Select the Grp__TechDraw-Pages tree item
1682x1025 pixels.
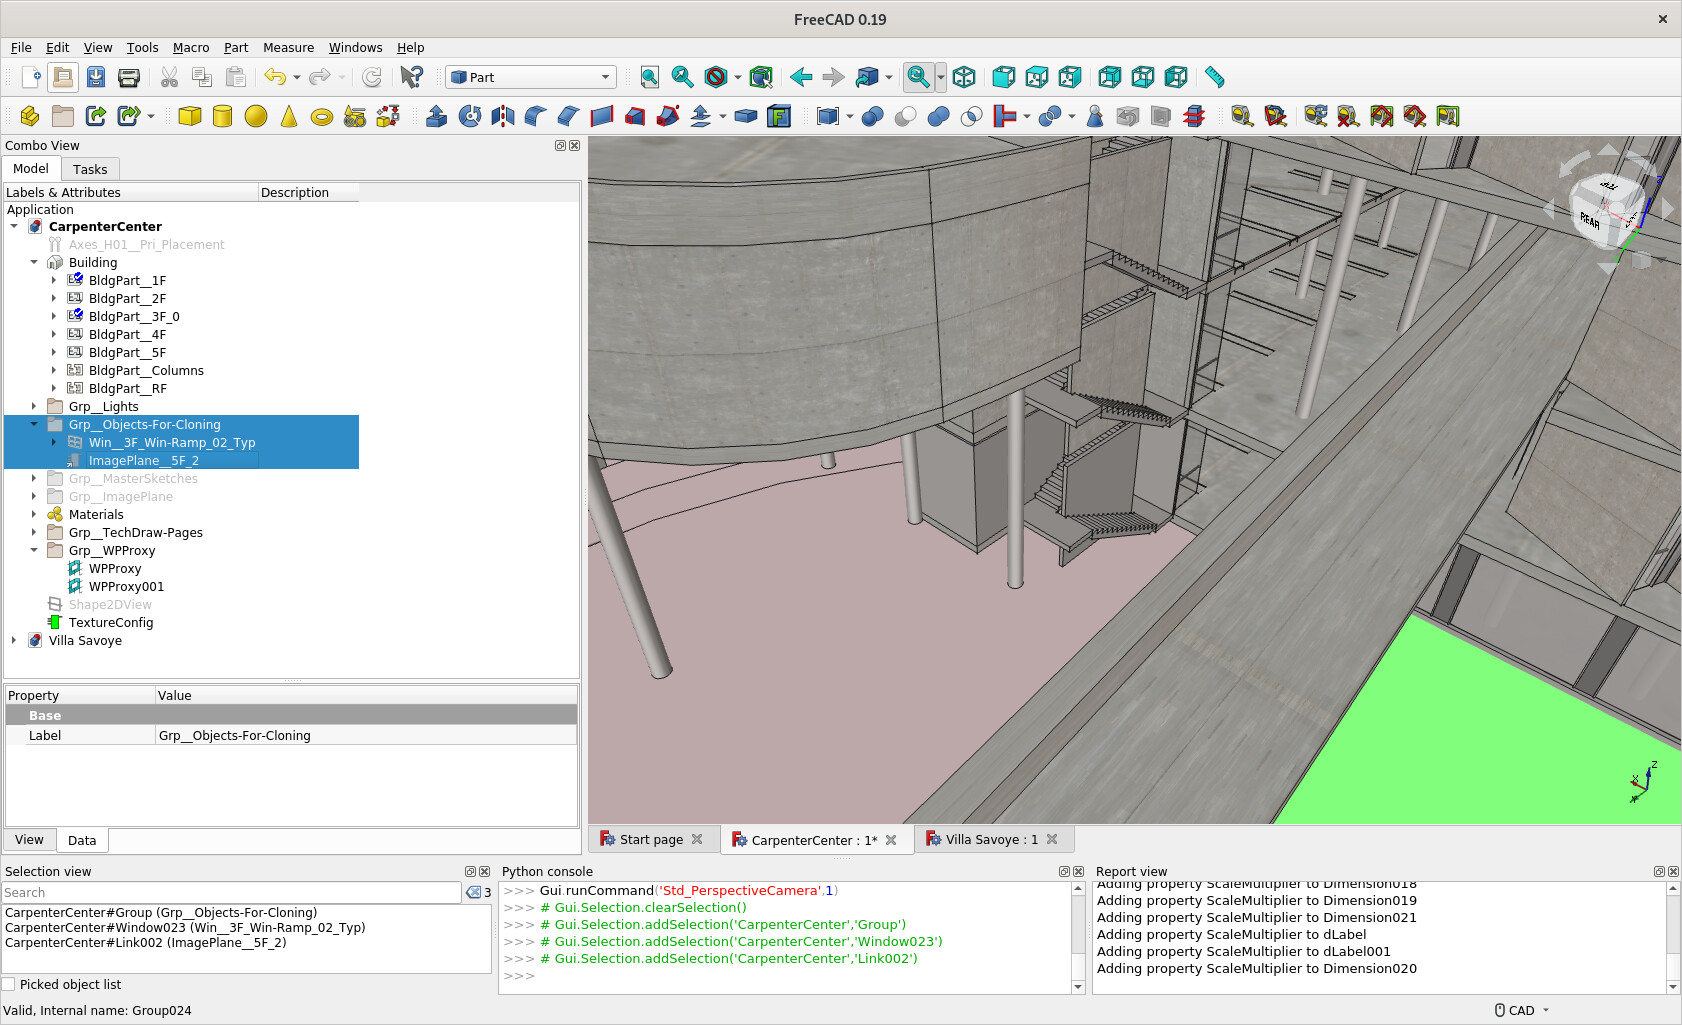tap(136, 532)
